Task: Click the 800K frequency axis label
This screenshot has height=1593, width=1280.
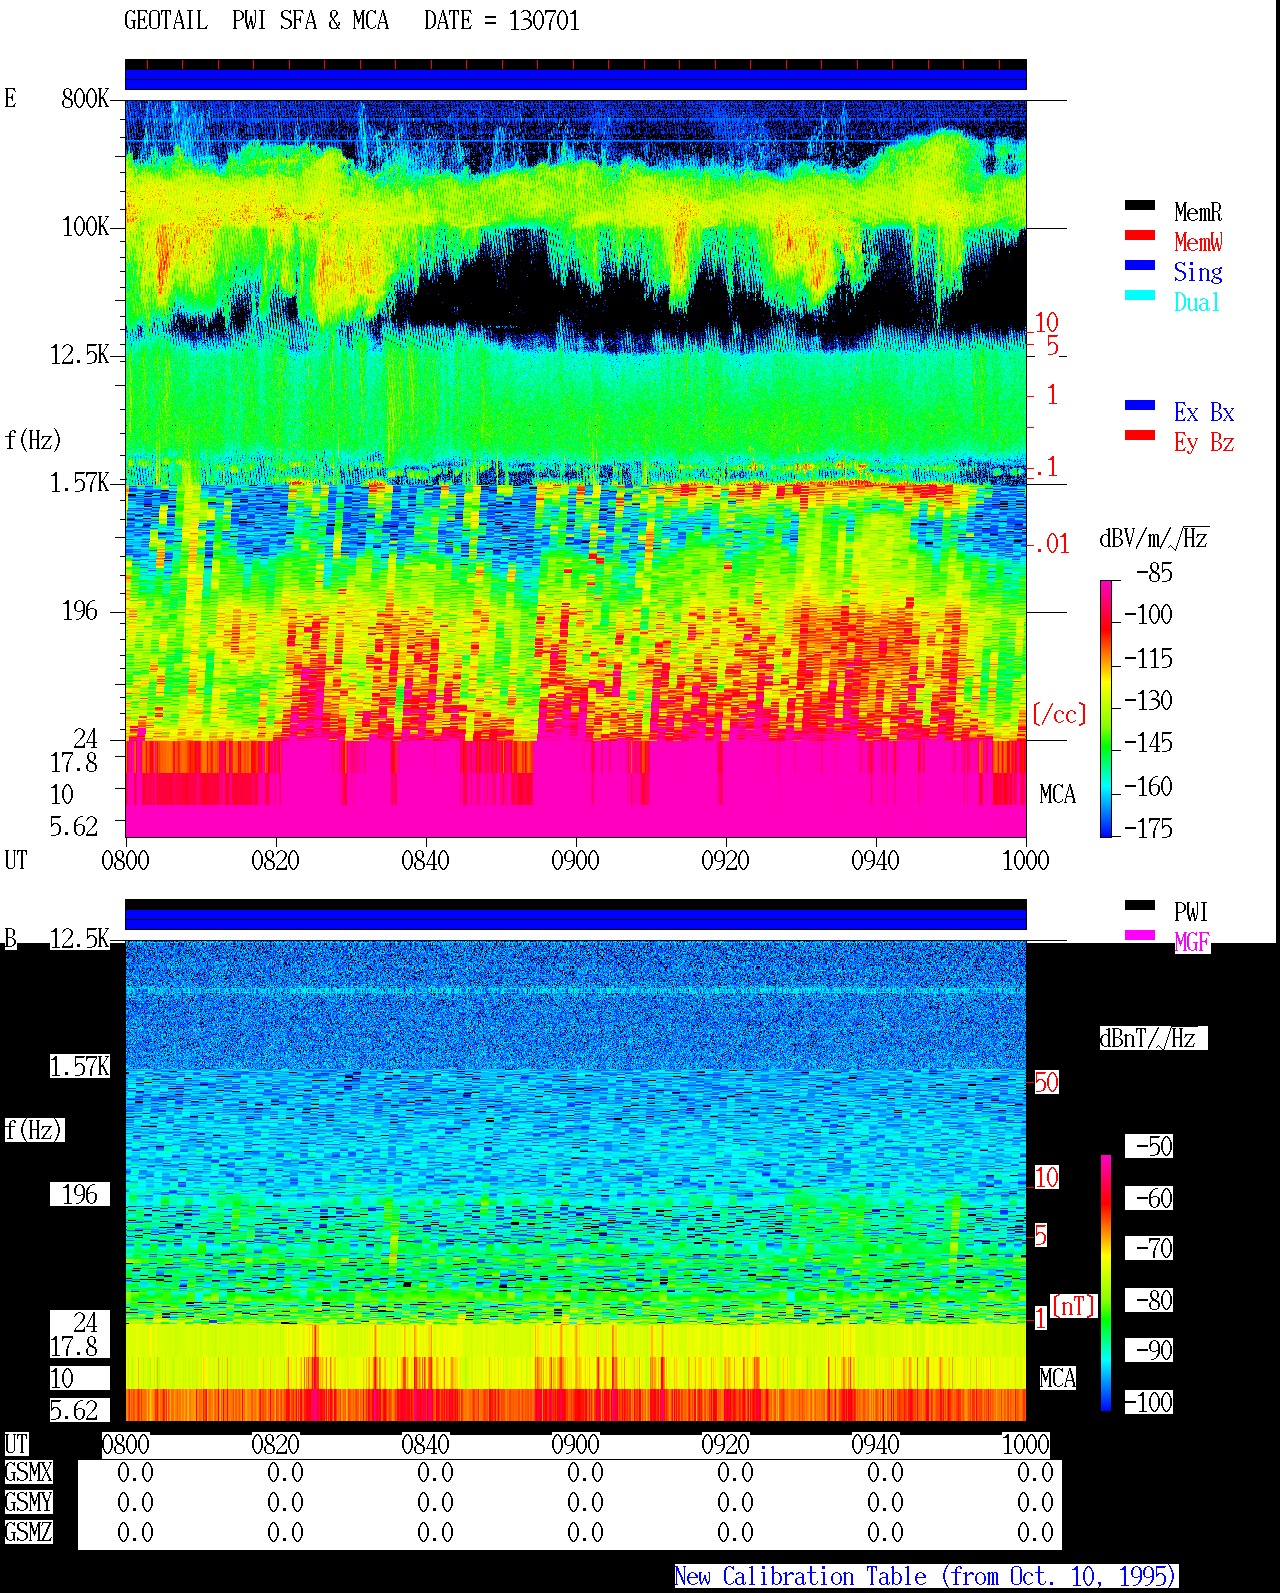Action: point(85,98)
